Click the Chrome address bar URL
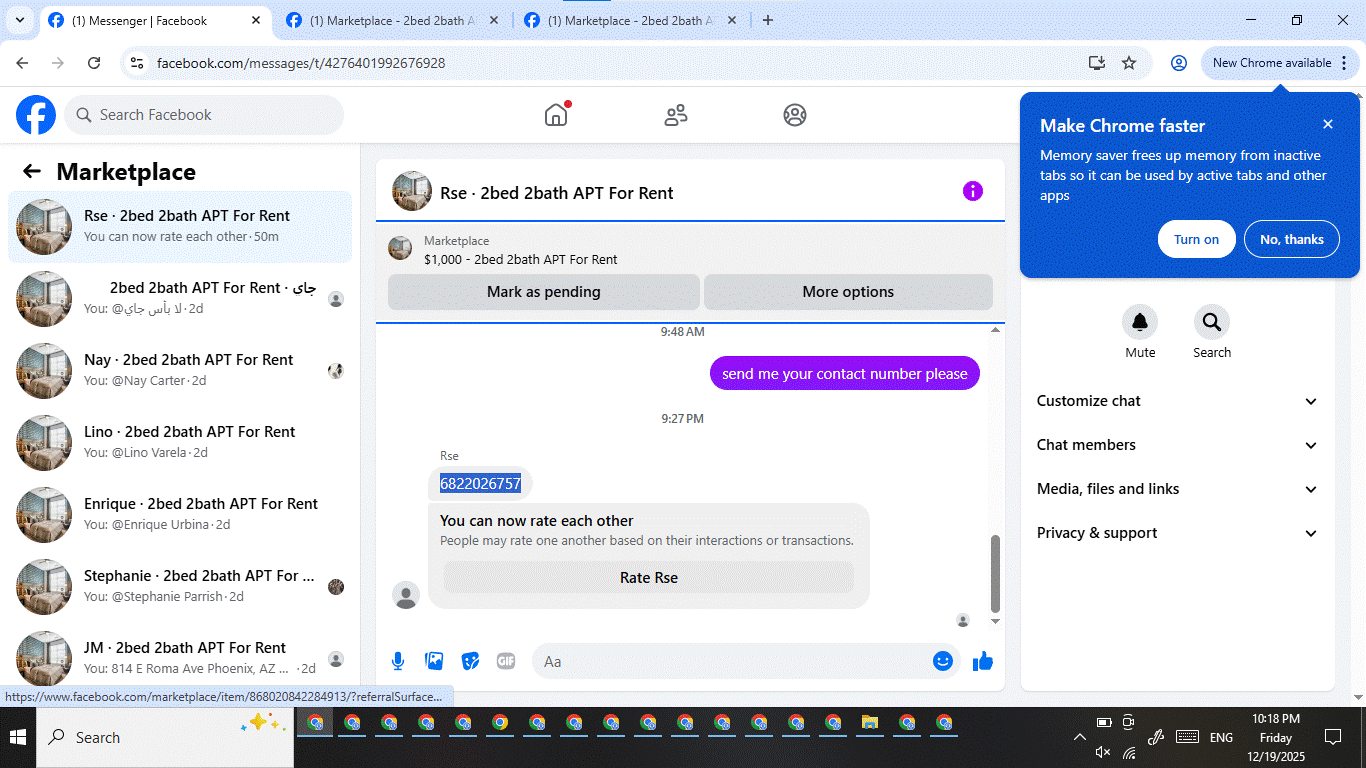 [x=301, y=63]
